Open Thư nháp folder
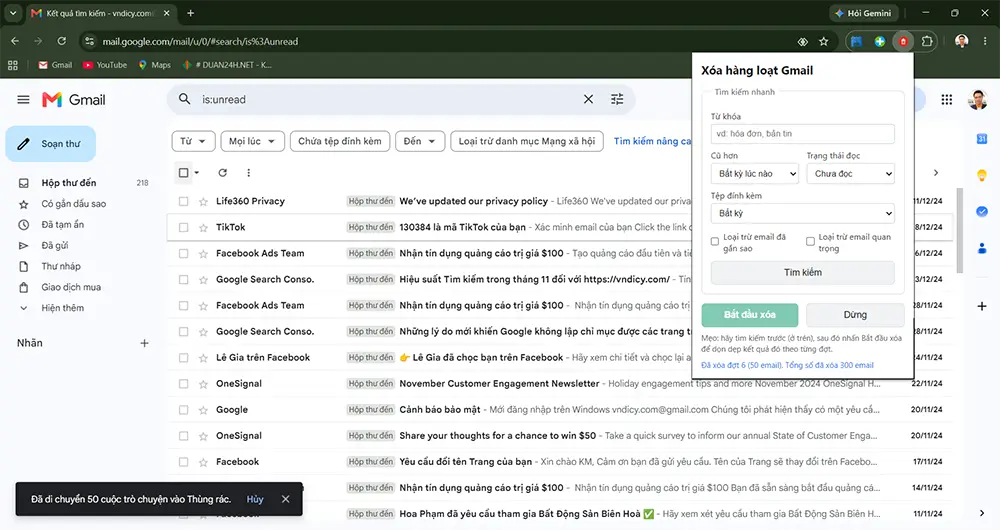The height and width of the screenshot is (530, 1000). pos(61,267)
